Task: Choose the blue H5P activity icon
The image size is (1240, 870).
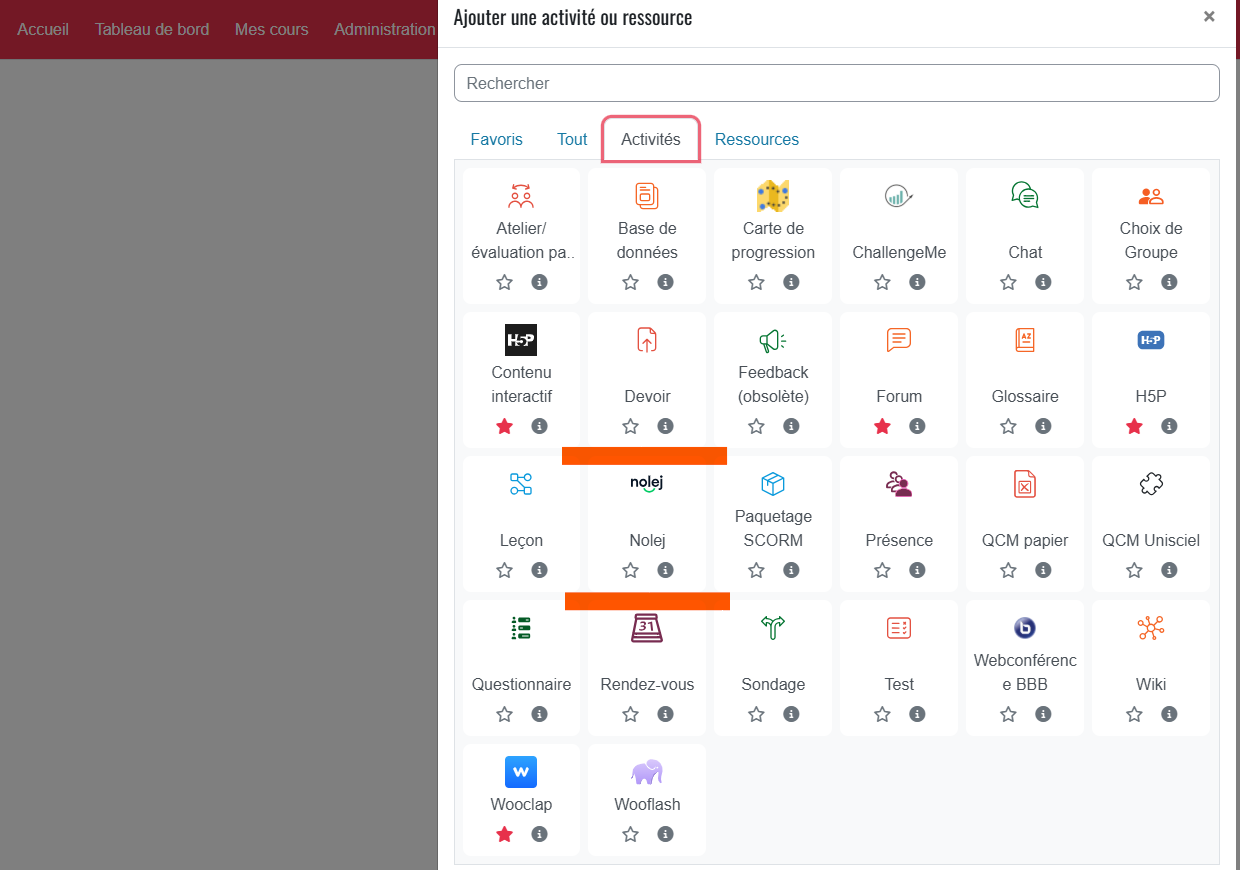Action: point(1151,340)
